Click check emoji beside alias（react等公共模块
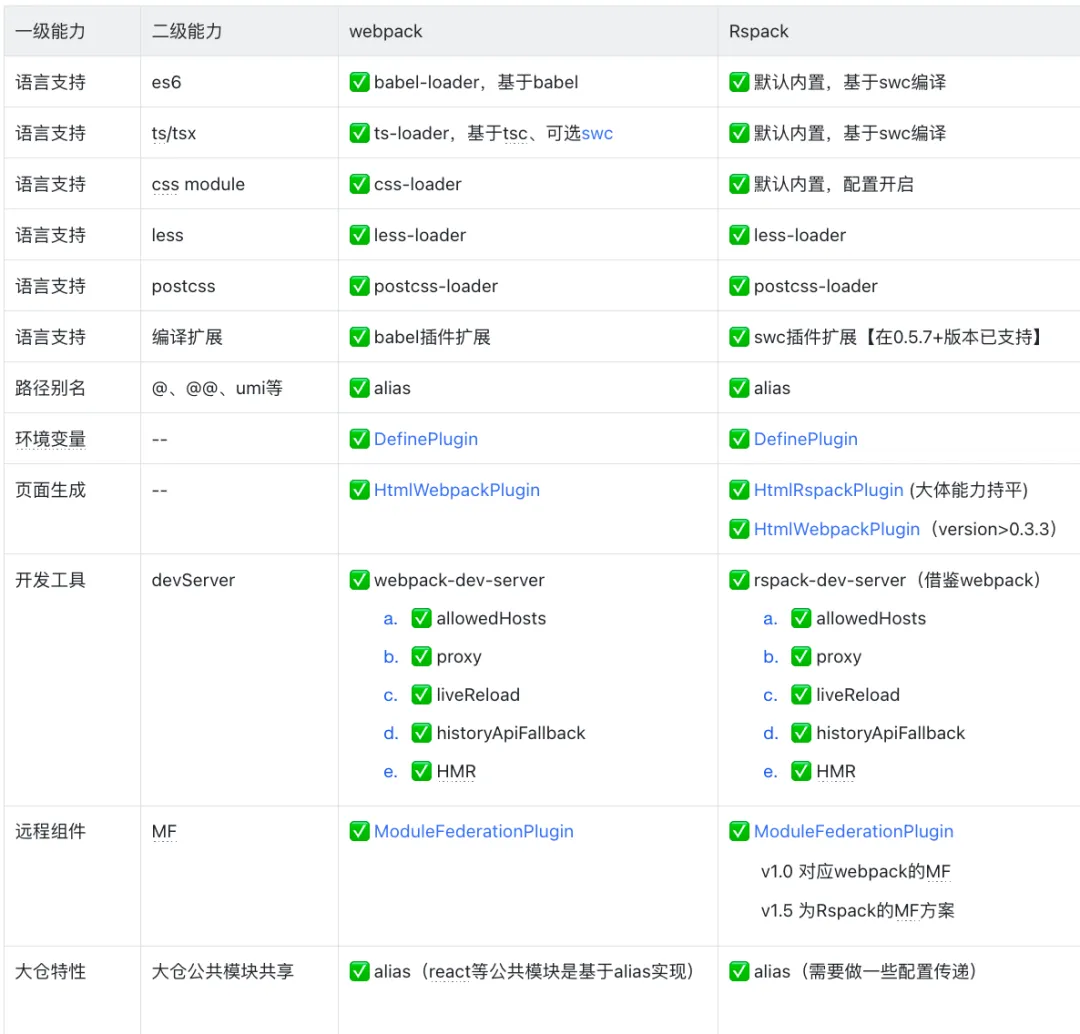 (x=360, y=971)
